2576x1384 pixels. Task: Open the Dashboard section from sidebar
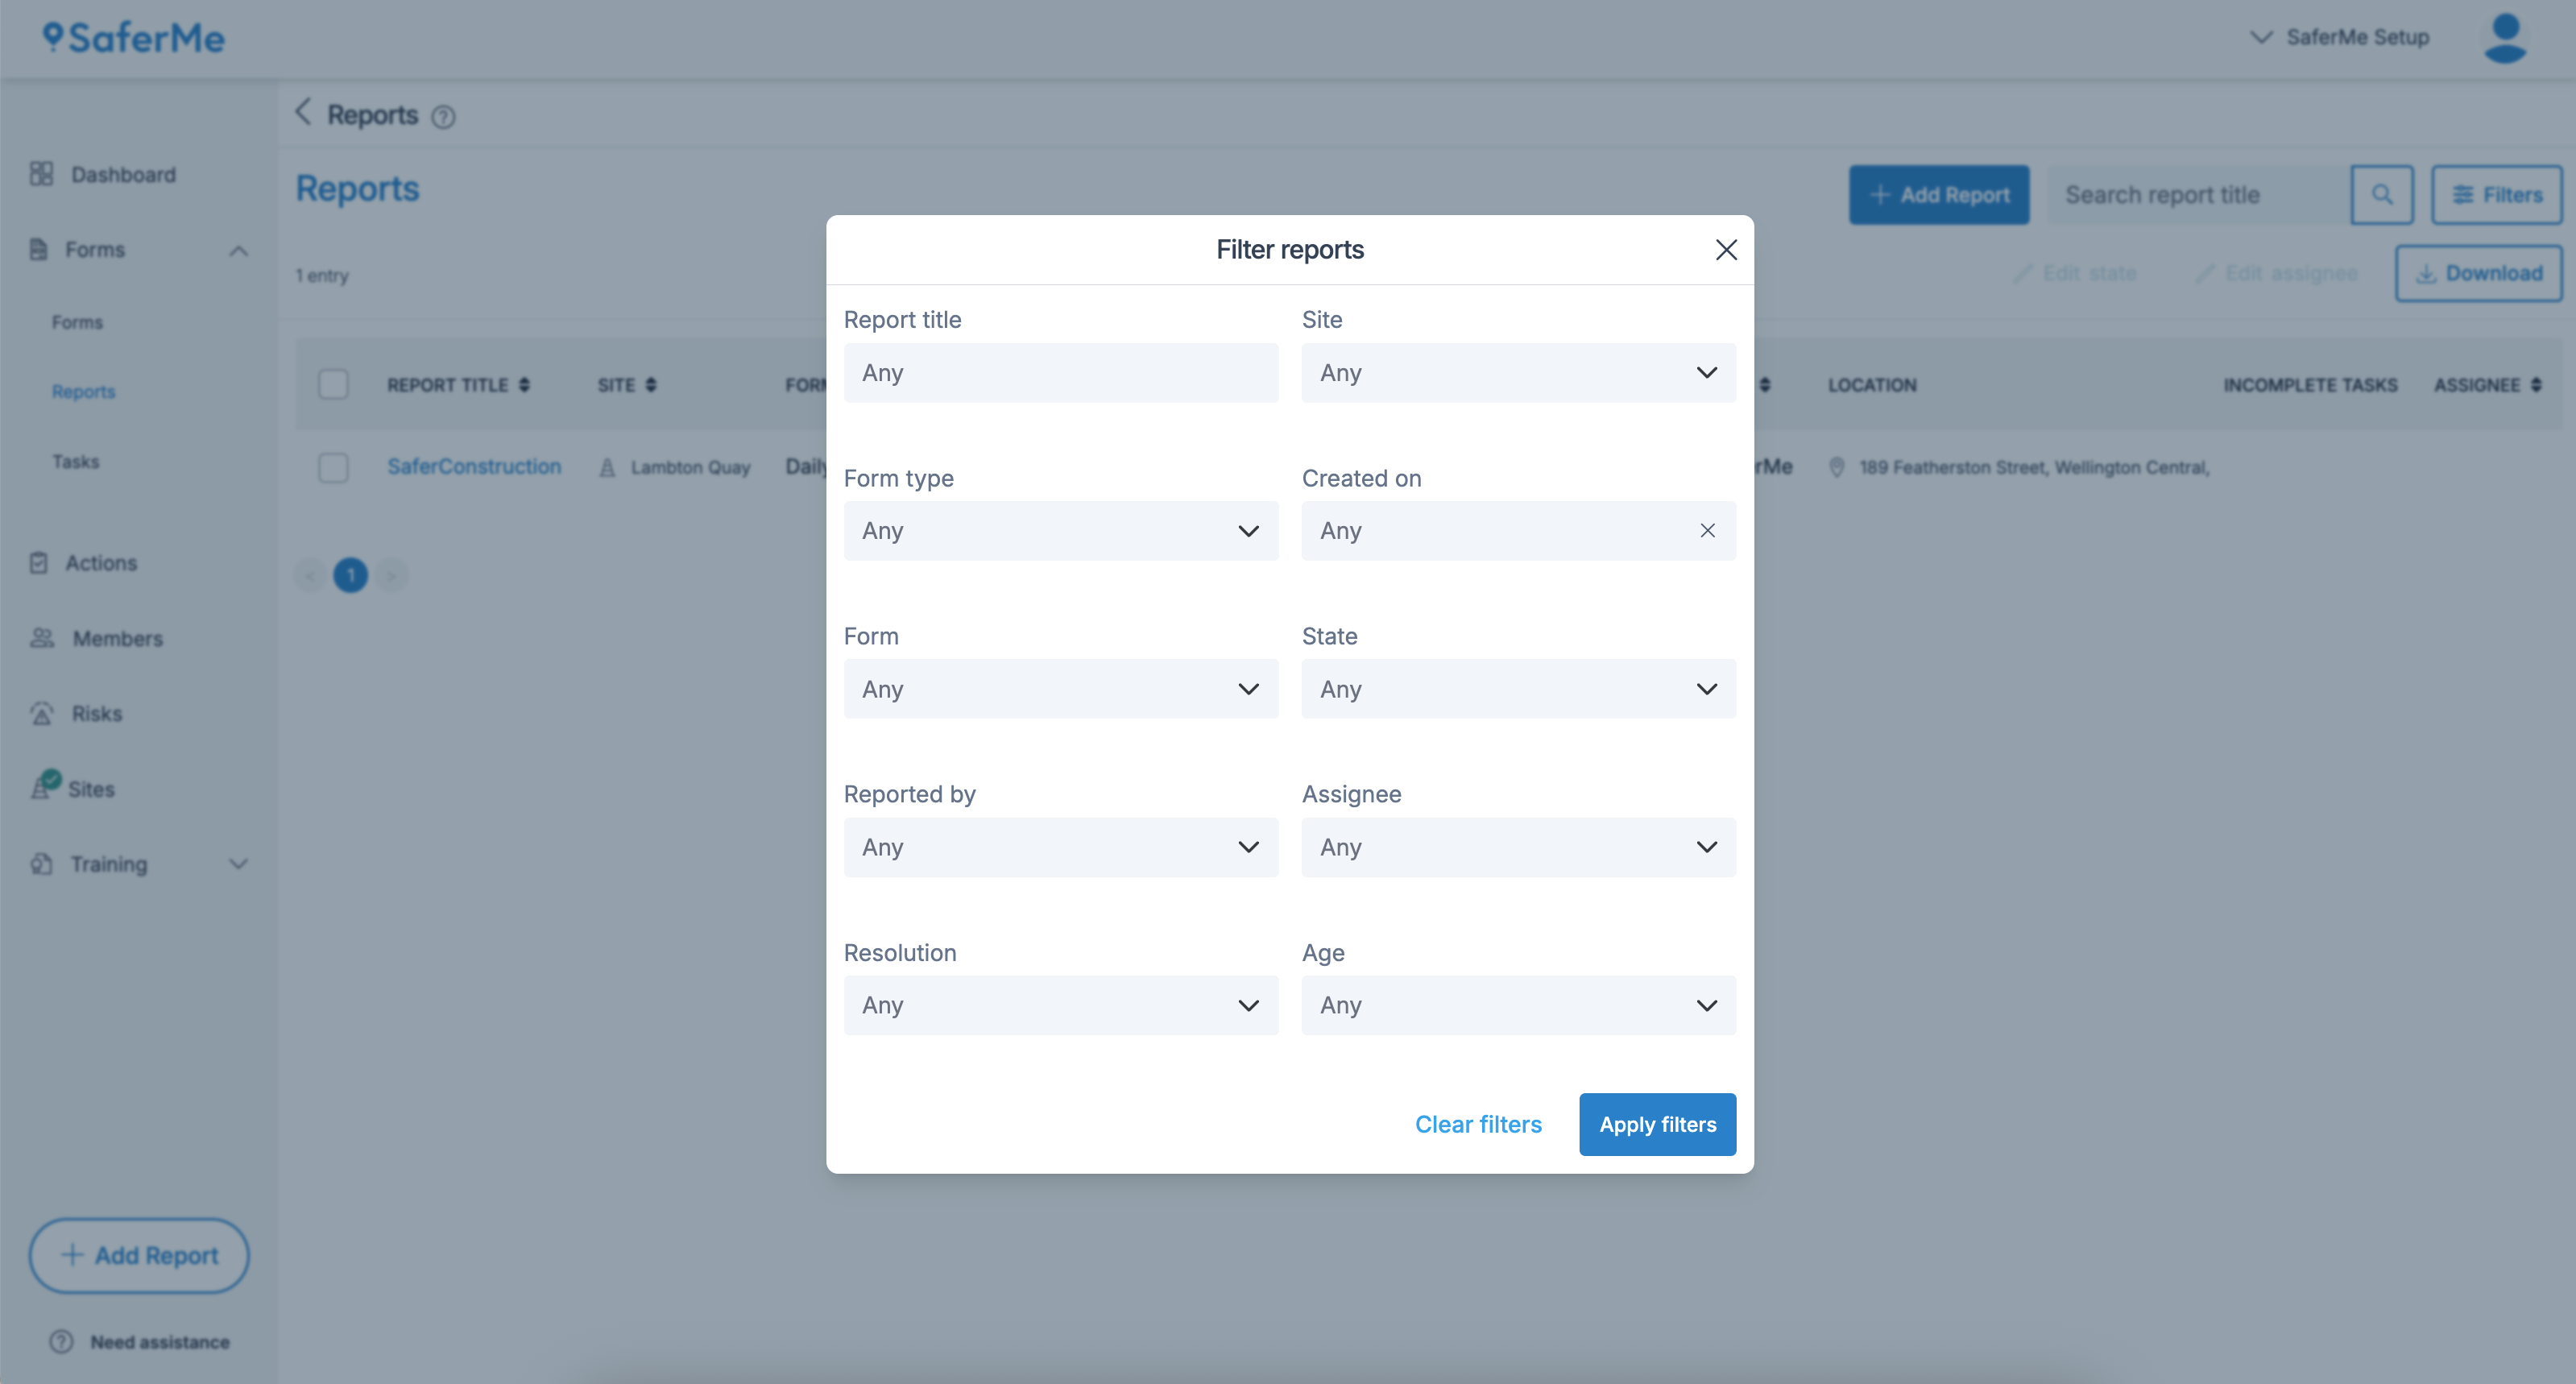(41, 174)
